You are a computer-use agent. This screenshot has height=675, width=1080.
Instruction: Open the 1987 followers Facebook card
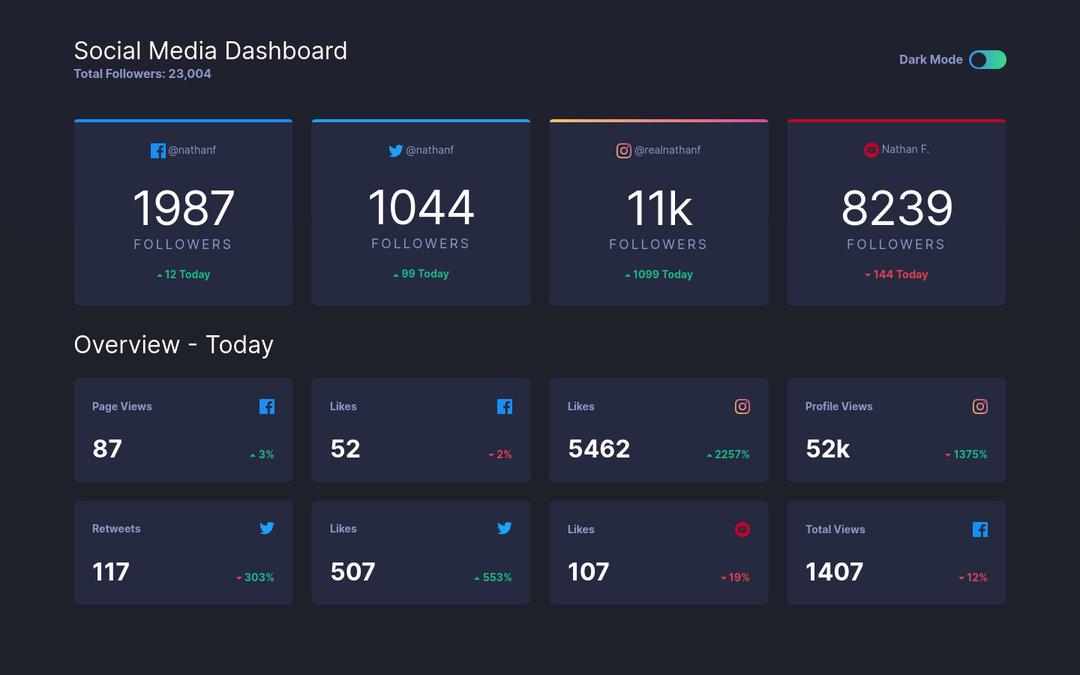click(x=183, y=212)
